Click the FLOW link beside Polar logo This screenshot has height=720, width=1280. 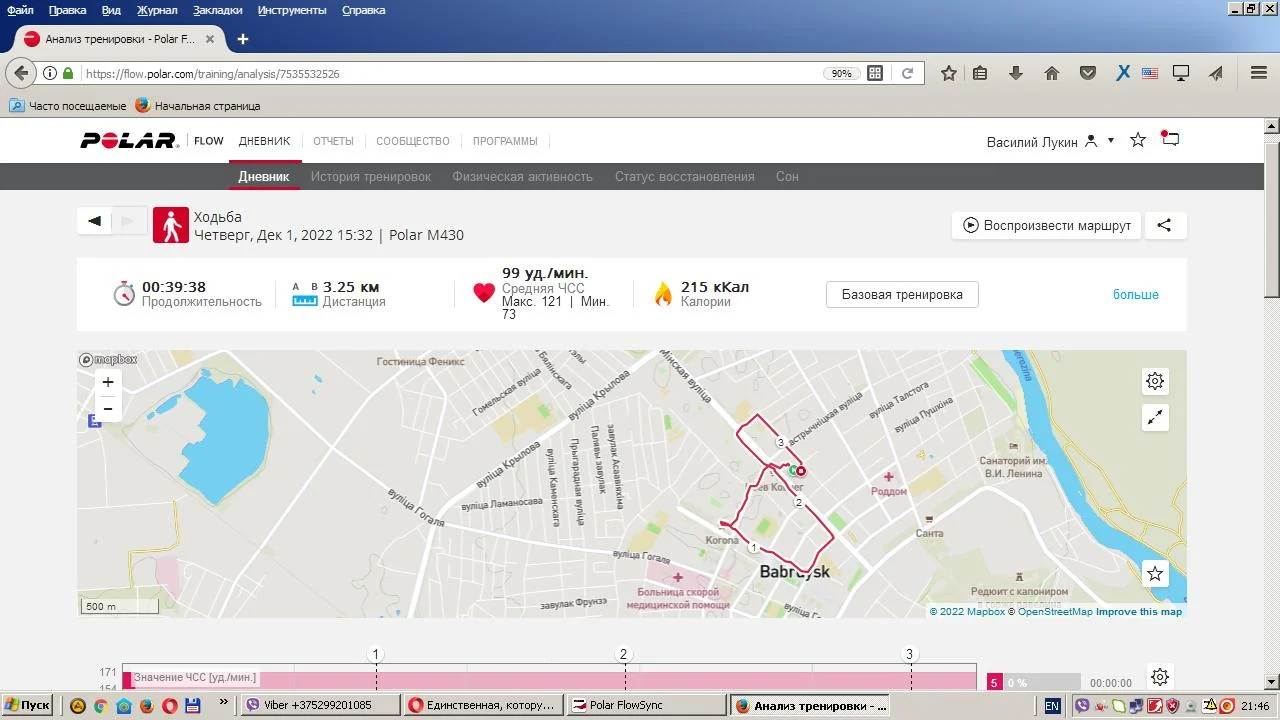click(209, 141)
